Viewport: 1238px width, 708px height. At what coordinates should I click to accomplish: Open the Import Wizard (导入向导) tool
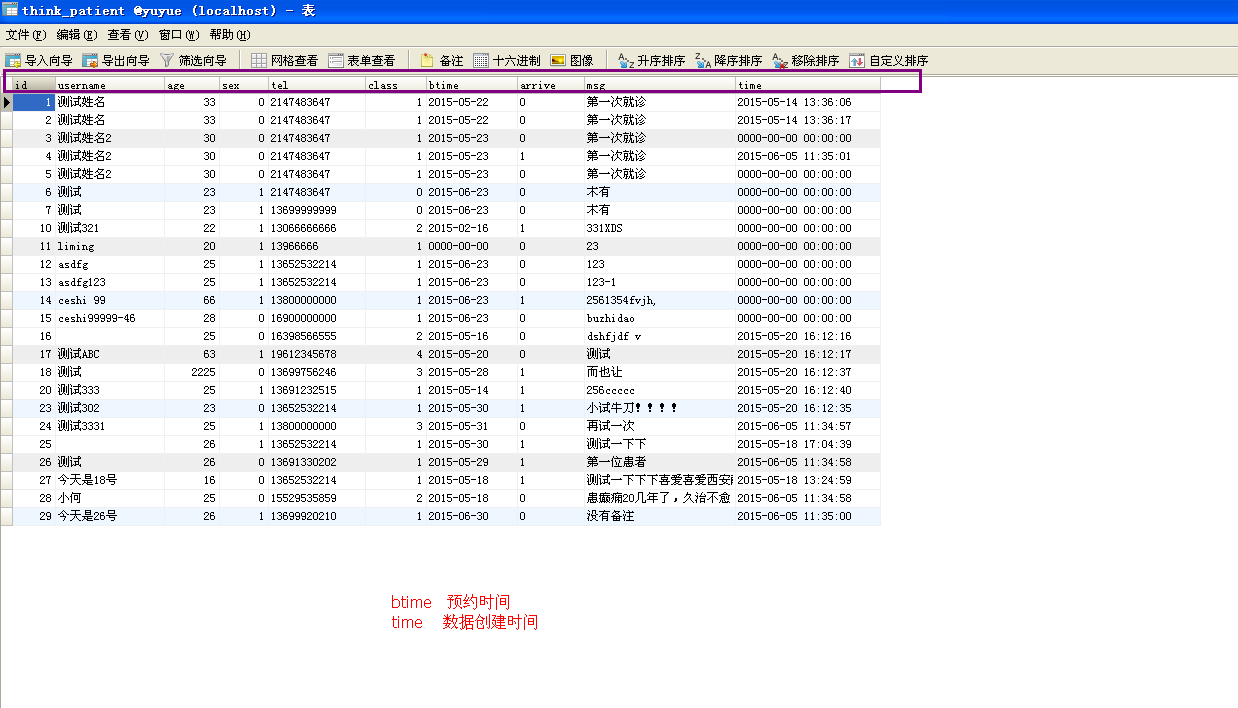pos(40,61)
